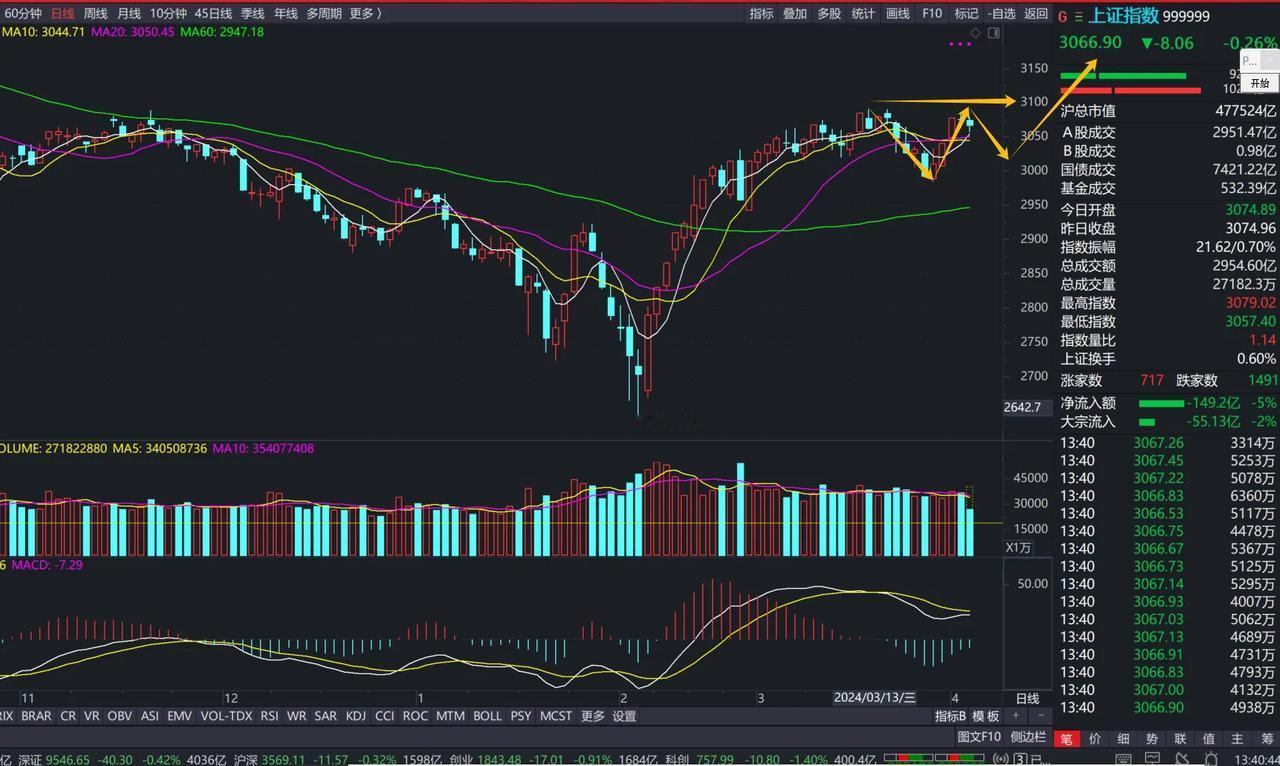
Task: Toggle the 侧边栏 sidebar
Action: pyautogui.click(x=1029, y=737)
